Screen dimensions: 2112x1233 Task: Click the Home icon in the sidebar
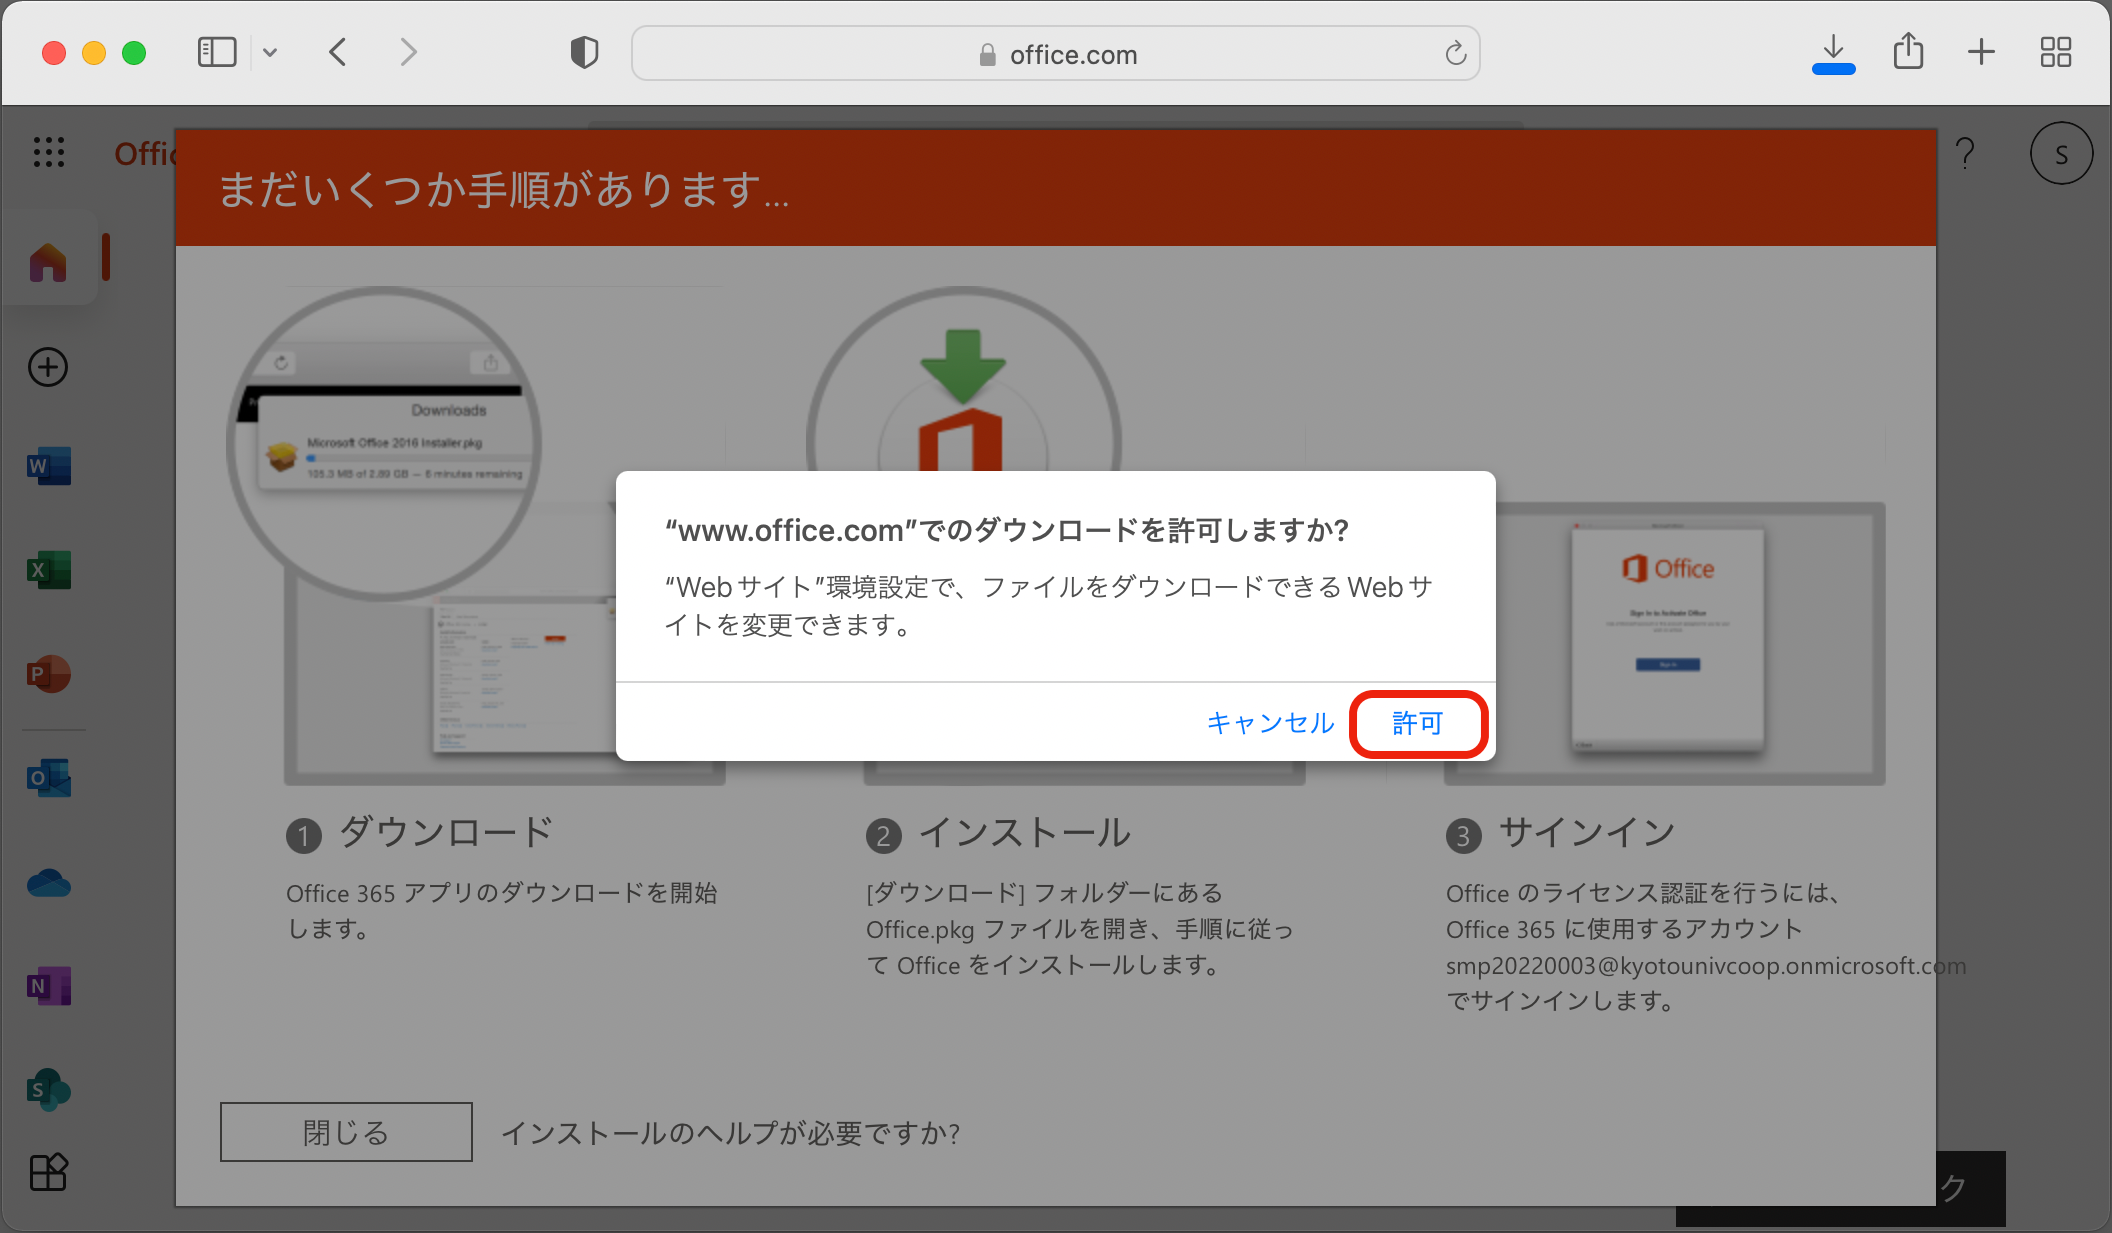coord(48,262)
